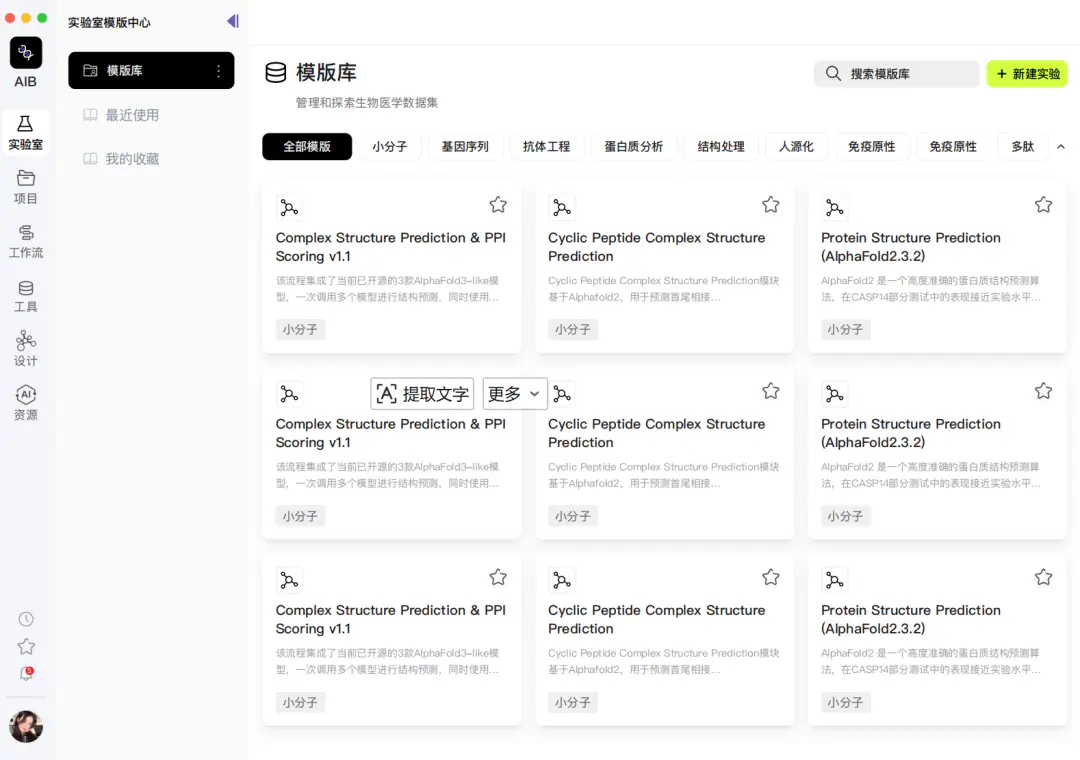Select the 基因序列 category tab
This screenshot has height=760, width=1080.
pos(465,146)
